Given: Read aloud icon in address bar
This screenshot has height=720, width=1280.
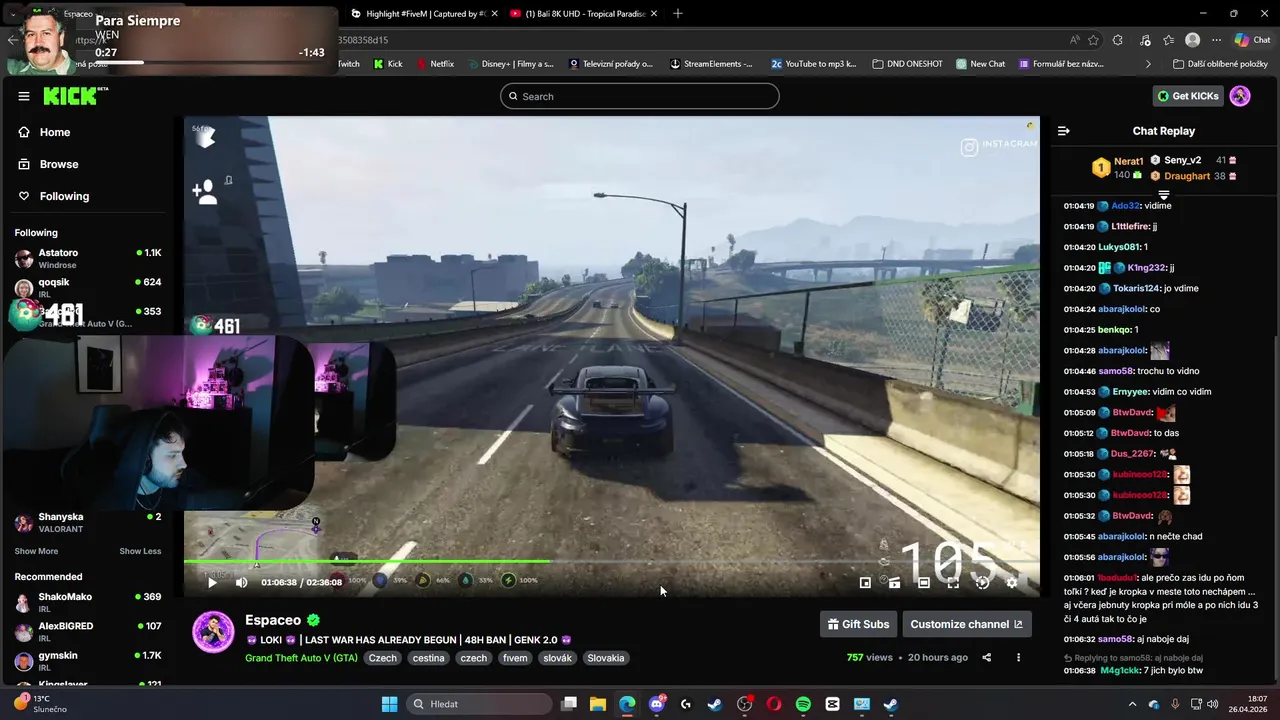Looking at the screenshot, I should [1075, 40].
